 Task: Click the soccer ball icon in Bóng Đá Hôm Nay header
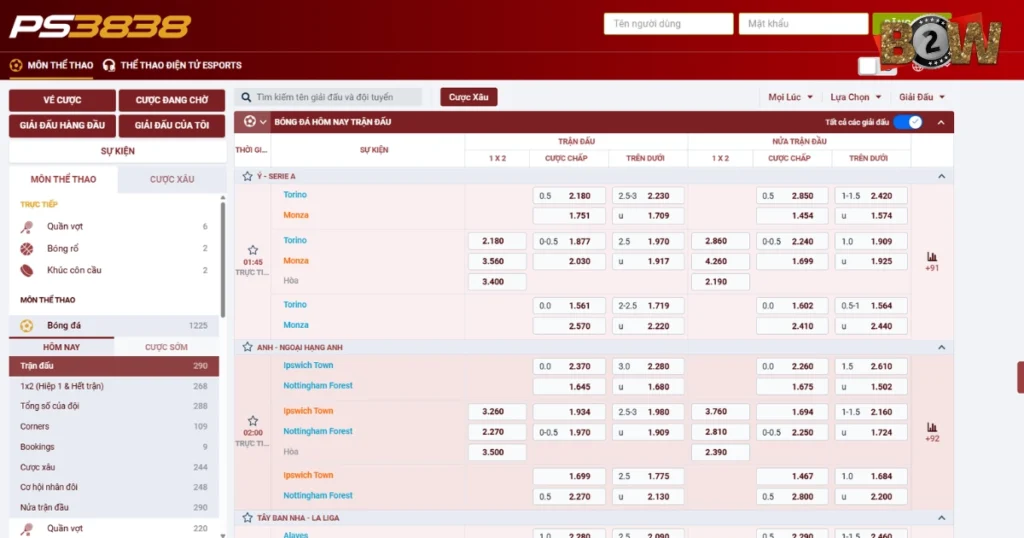249,121
